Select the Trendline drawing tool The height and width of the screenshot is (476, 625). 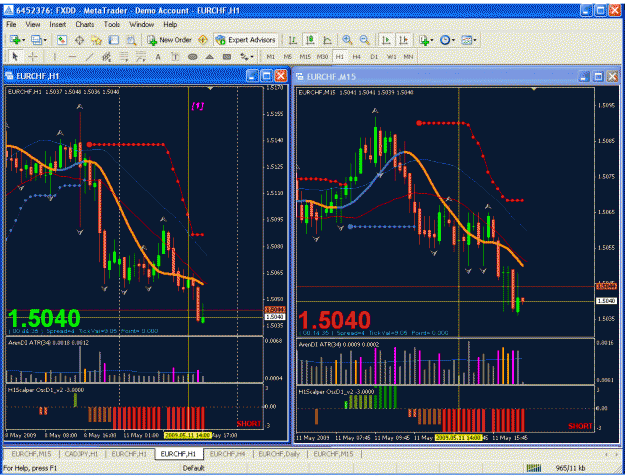[89, 57]
